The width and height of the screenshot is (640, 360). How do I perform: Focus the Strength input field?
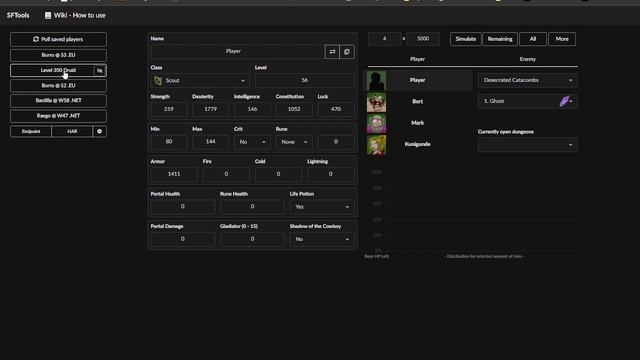169,109
